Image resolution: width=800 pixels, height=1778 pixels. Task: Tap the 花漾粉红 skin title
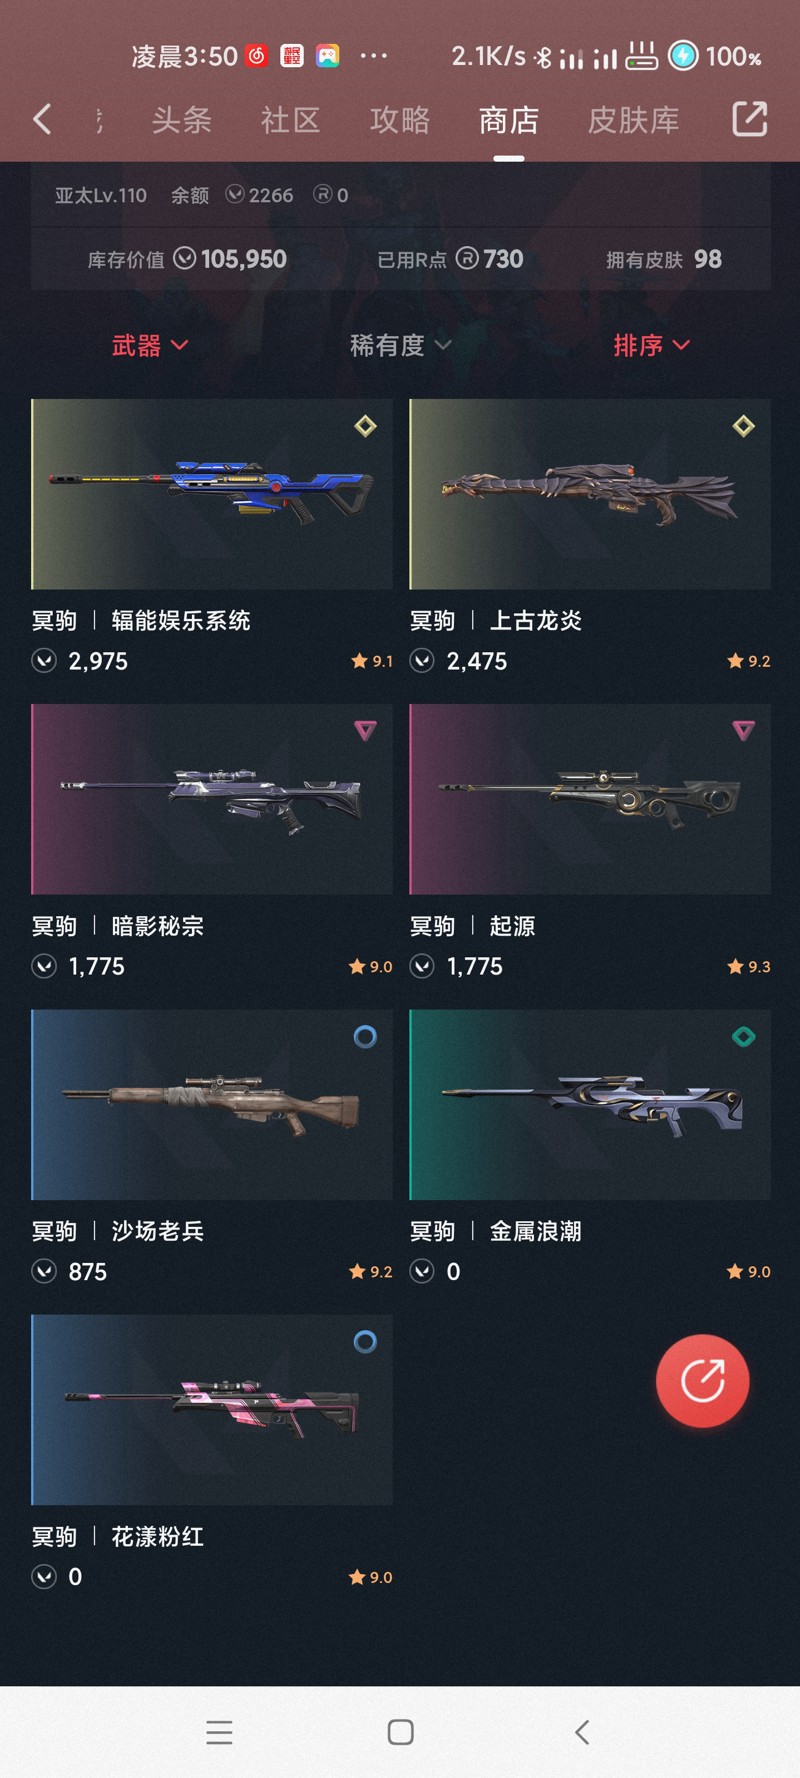[x=157, y=1537]
